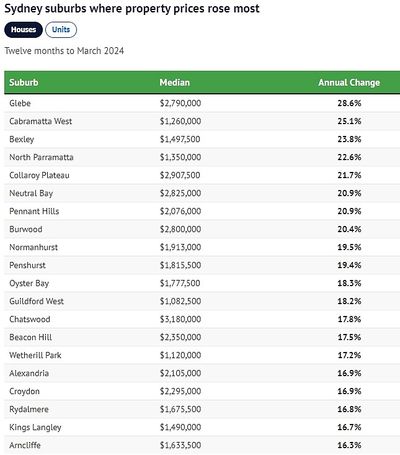
Task: Select the Chatswood $3,180,000 median cell
Action: [x=180, y=319]
